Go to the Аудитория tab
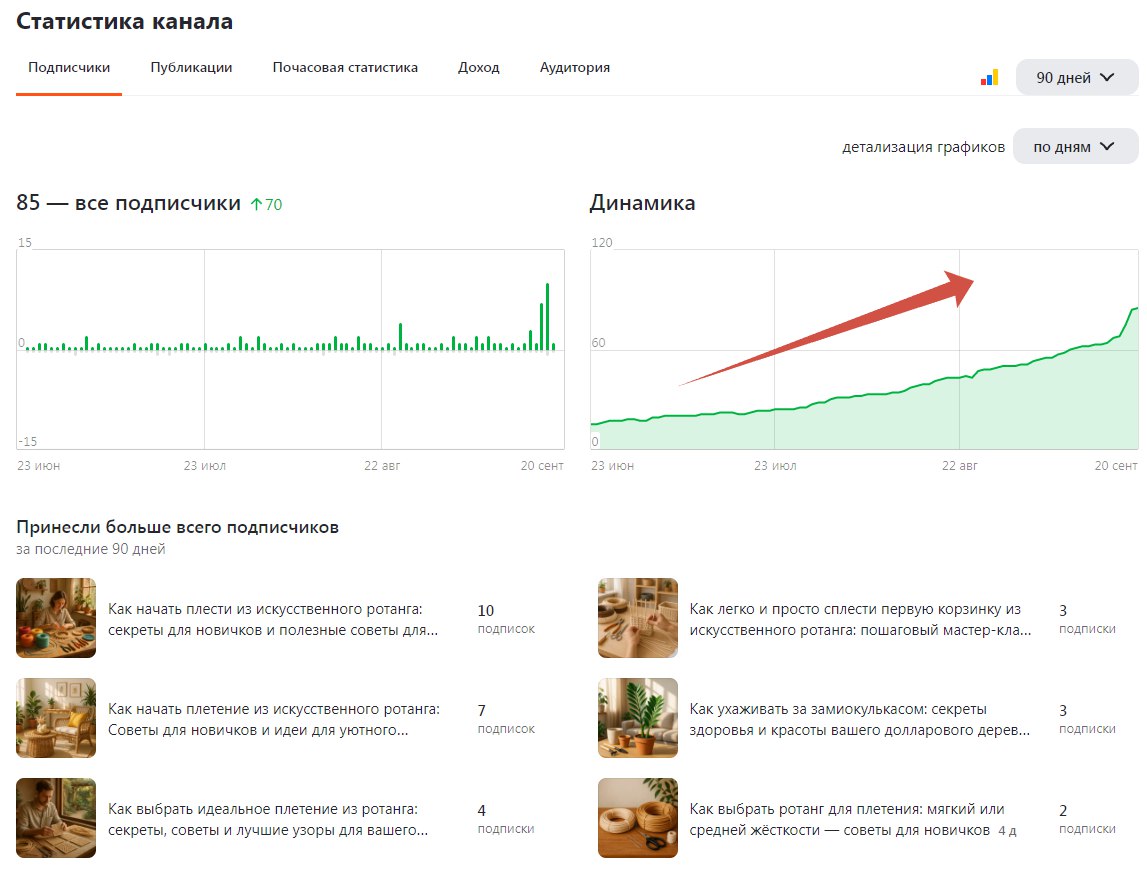The image size is (1147, 882). [x=574, y=68]
